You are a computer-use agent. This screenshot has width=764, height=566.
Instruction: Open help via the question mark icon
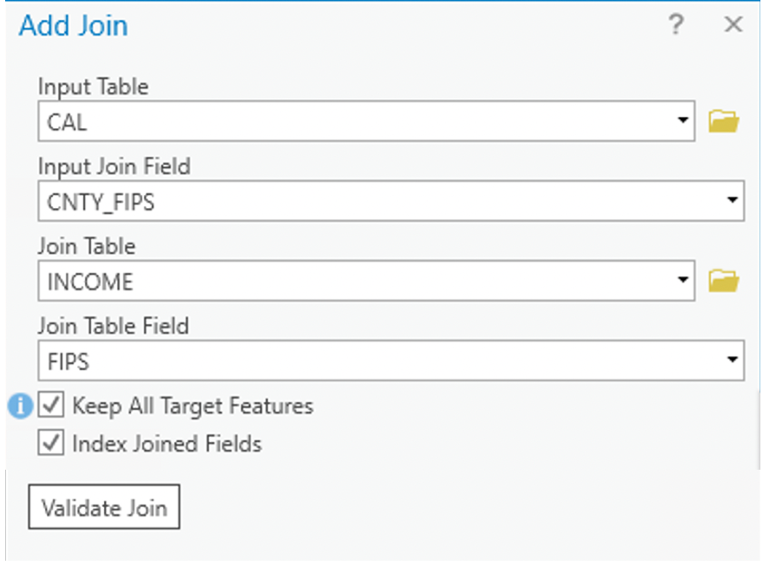676,24
